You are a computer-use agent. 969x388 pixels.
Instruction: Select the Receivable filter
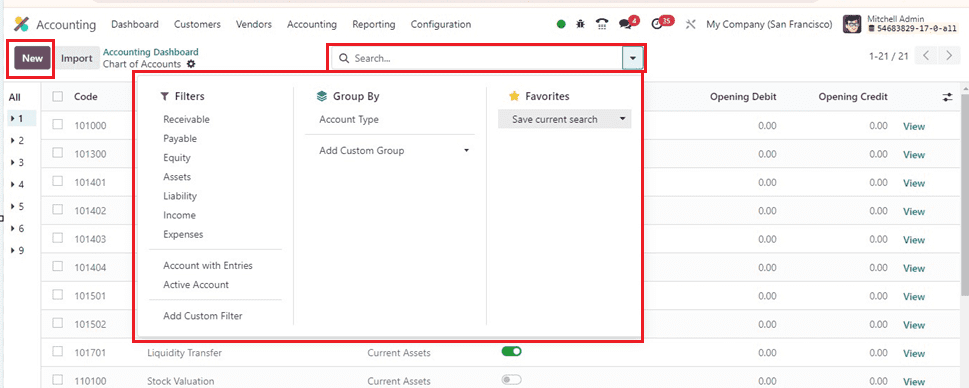click(187, 119)
